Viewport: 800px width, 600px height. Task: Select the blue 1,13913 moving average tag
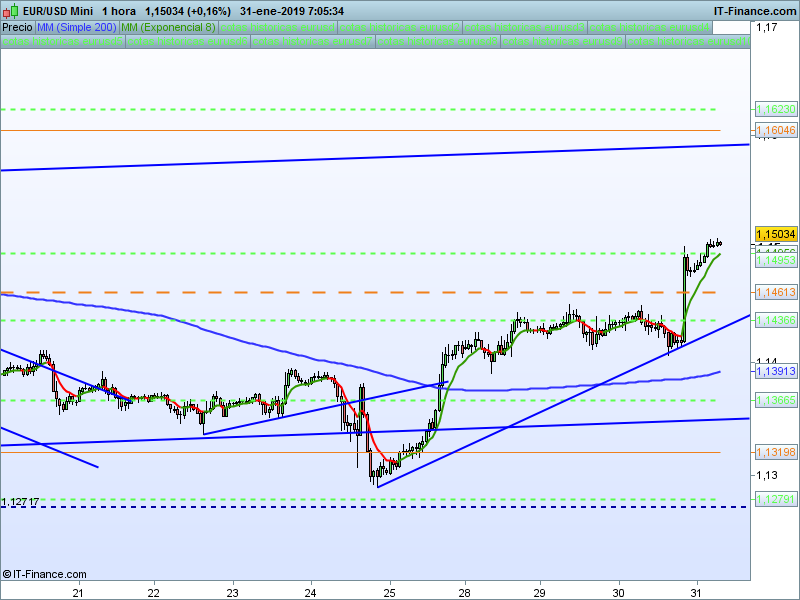(x=775, y=371)
